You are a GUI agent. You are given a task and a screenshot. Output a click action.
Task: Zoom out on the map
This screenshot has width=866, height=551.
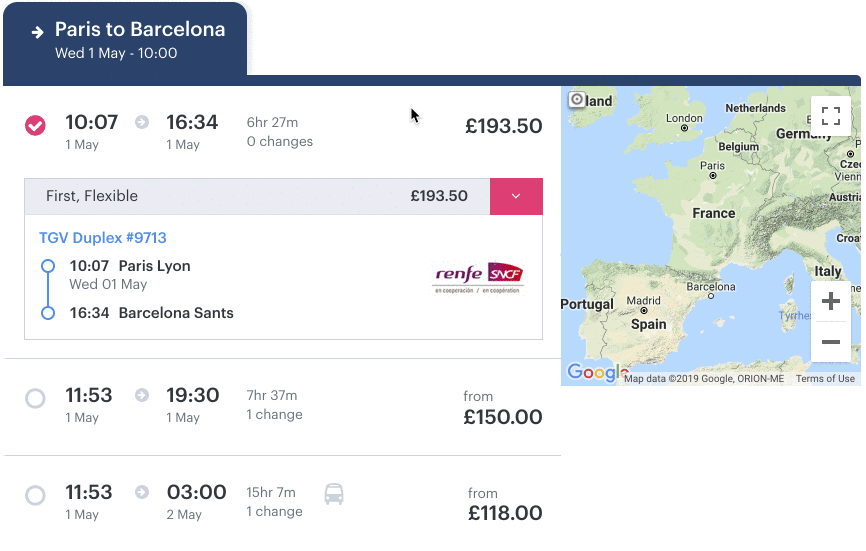point(830,342)
